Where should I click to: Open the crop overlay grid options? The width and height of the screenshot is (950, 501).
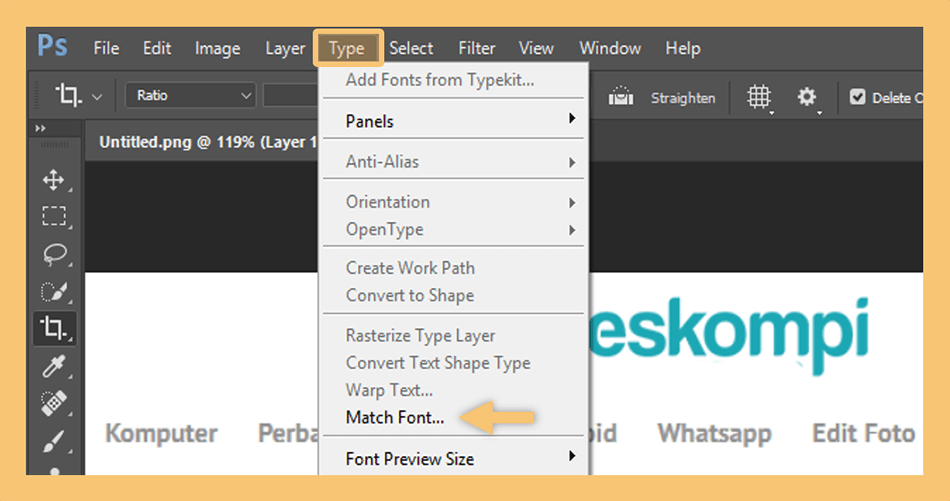coord(759,96)
